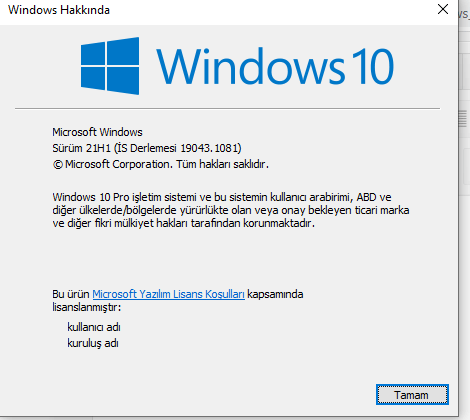Click the kapsamında word after the link
Viewport: 470px width, 420px height.
coord(275,294)
